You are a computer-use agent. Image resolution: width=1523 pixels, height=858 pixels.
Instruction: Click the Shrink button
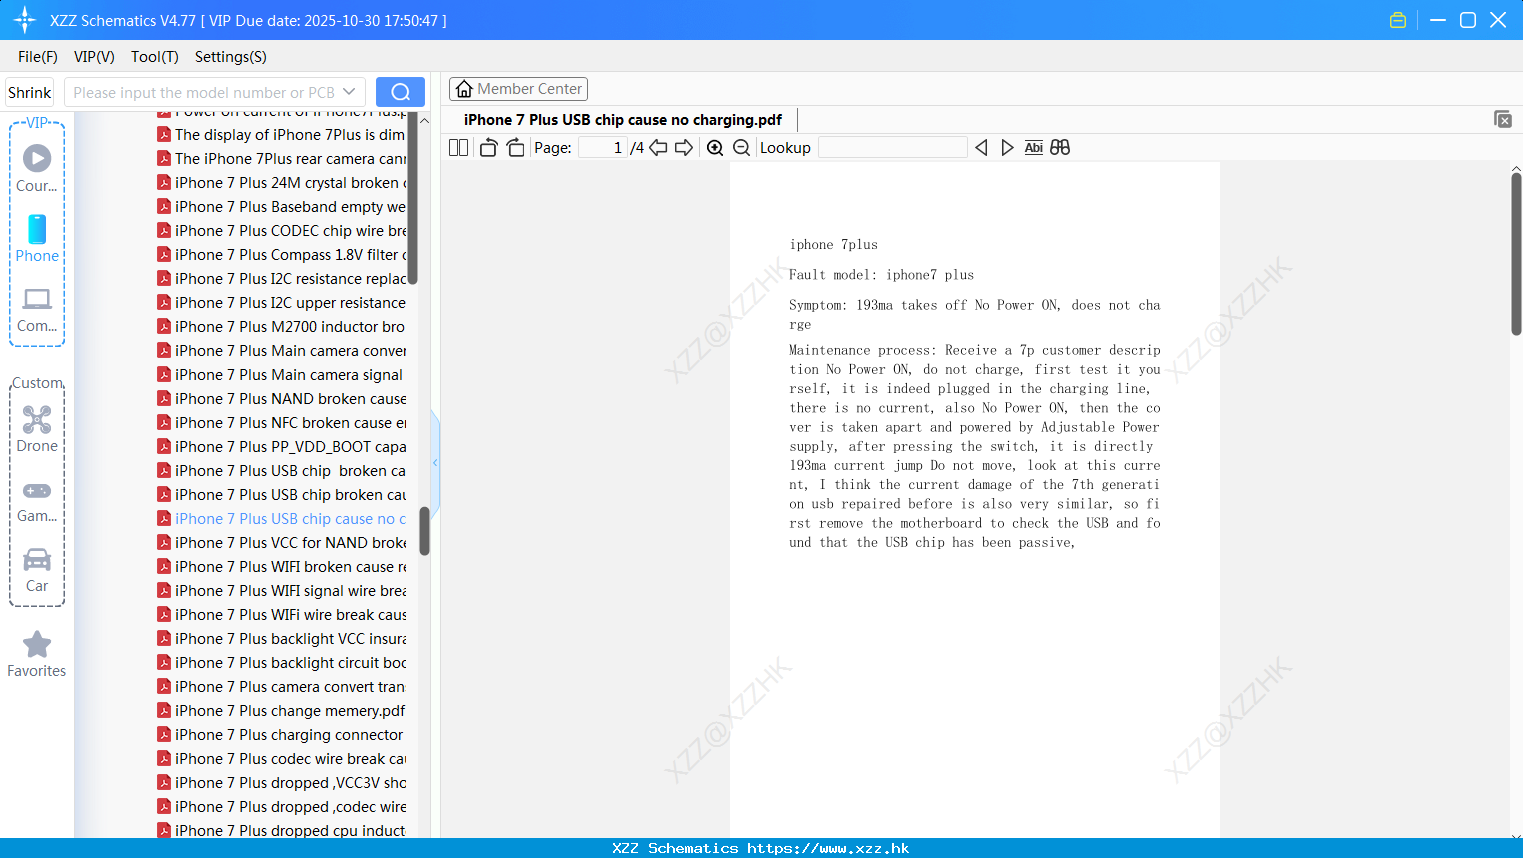(x=29, y=92)
